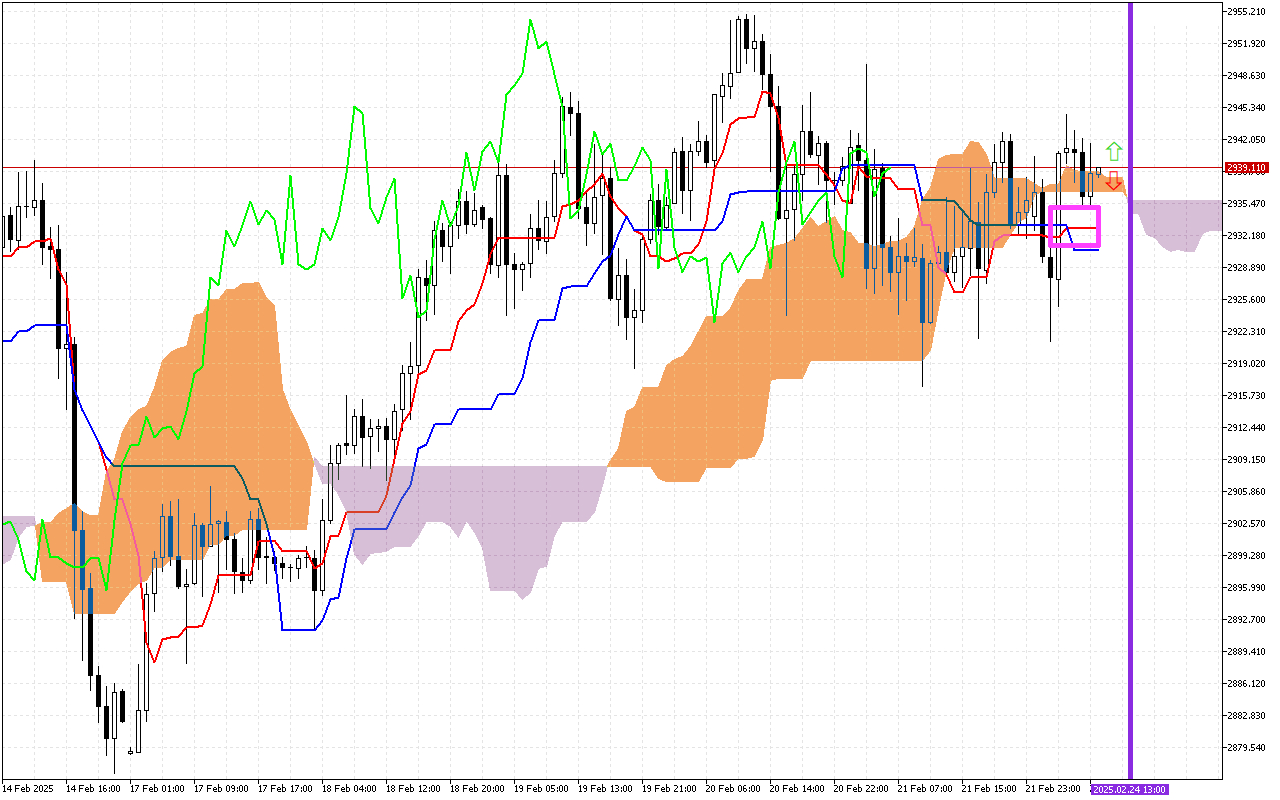The image size is (1280, 800).
Task: Click the 2951.920 price scale label
Action: pyautogui.click(x=1247, y=44)
